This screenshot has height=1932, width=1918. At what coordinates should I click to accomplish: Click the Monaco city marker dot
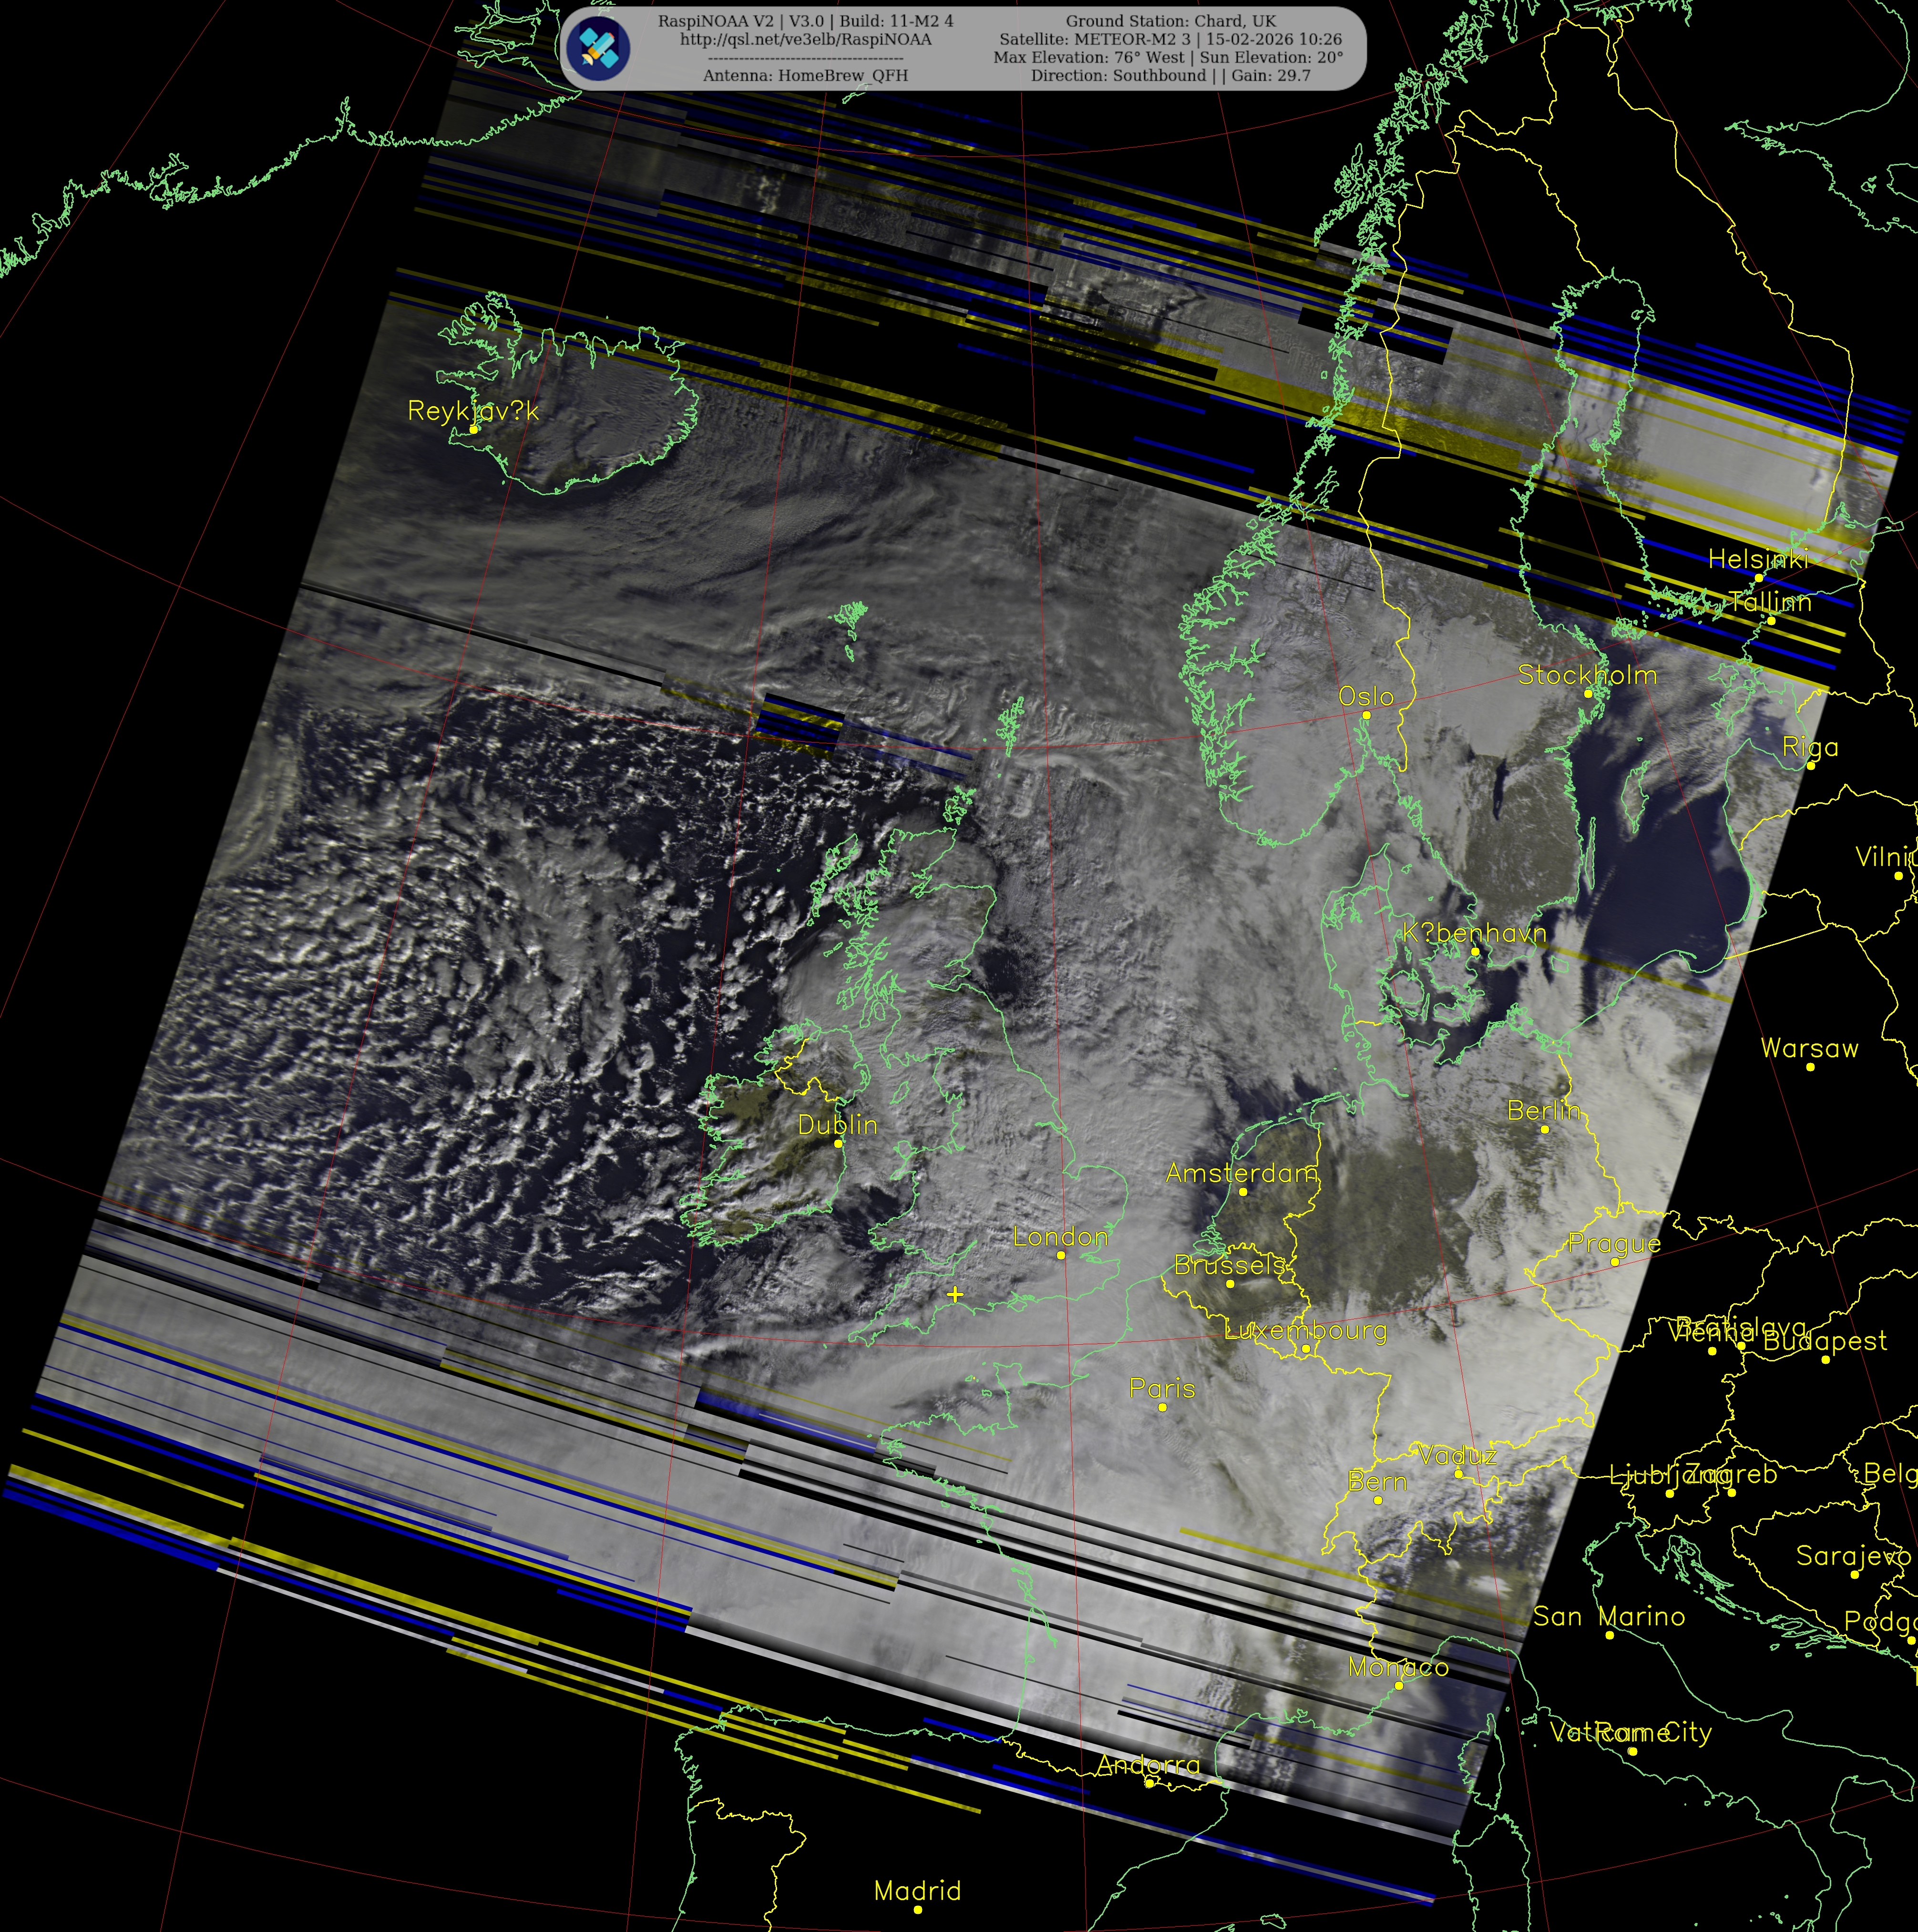1398,1685
